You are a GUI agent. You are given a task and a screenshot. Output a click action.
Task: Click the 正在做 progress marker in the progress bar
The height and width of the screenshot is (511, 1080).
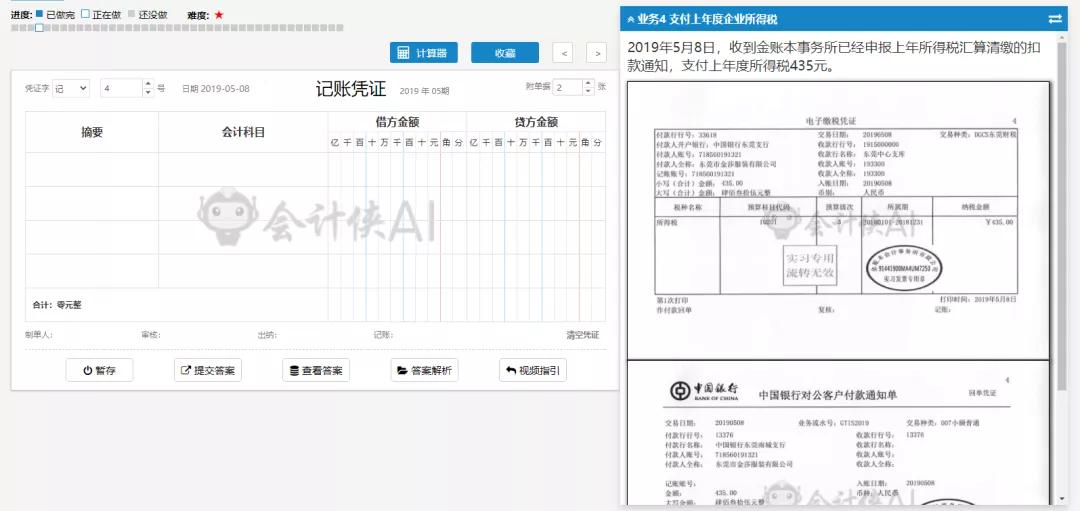click(39, 28)
